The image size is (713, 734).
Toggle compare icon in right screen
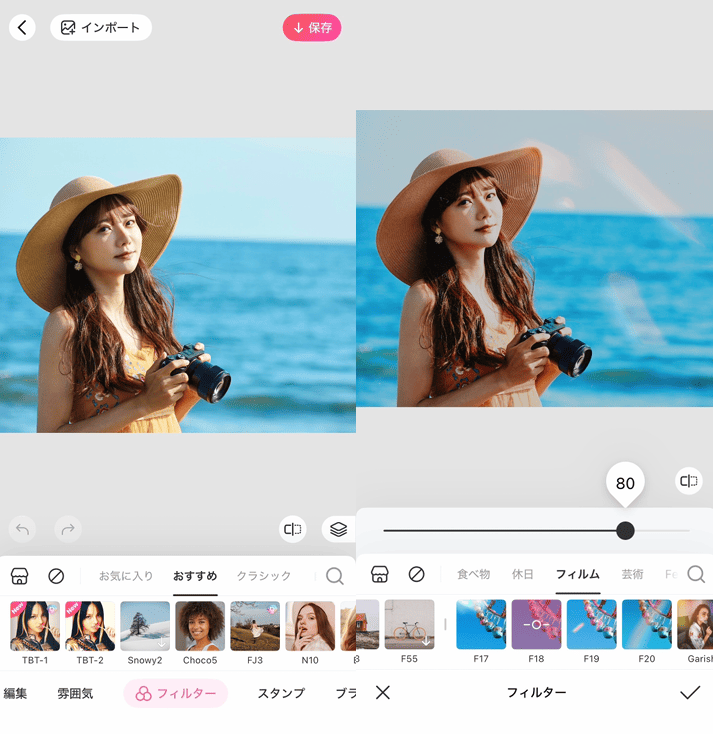689,481
